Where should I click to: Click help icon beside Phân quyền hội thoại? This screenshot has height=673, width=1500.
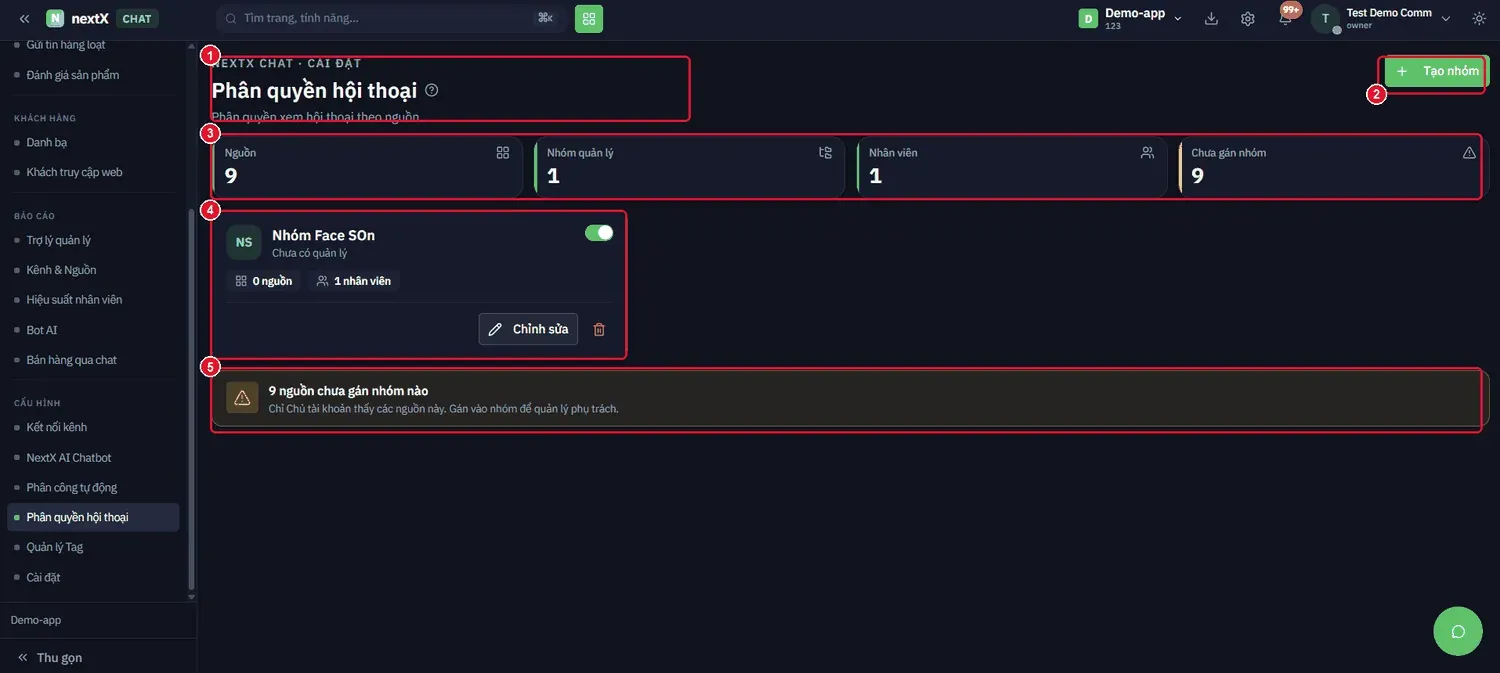click(x=432, y=90)
